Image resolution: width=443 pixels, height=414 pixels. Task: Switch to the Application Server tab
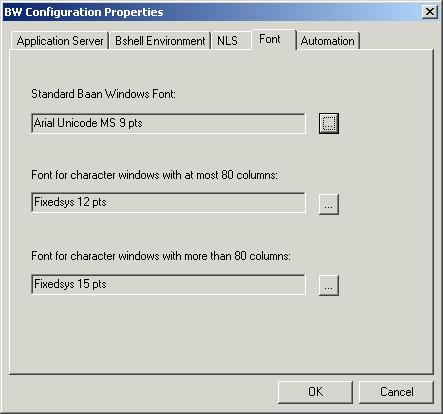tap(60, 41)
